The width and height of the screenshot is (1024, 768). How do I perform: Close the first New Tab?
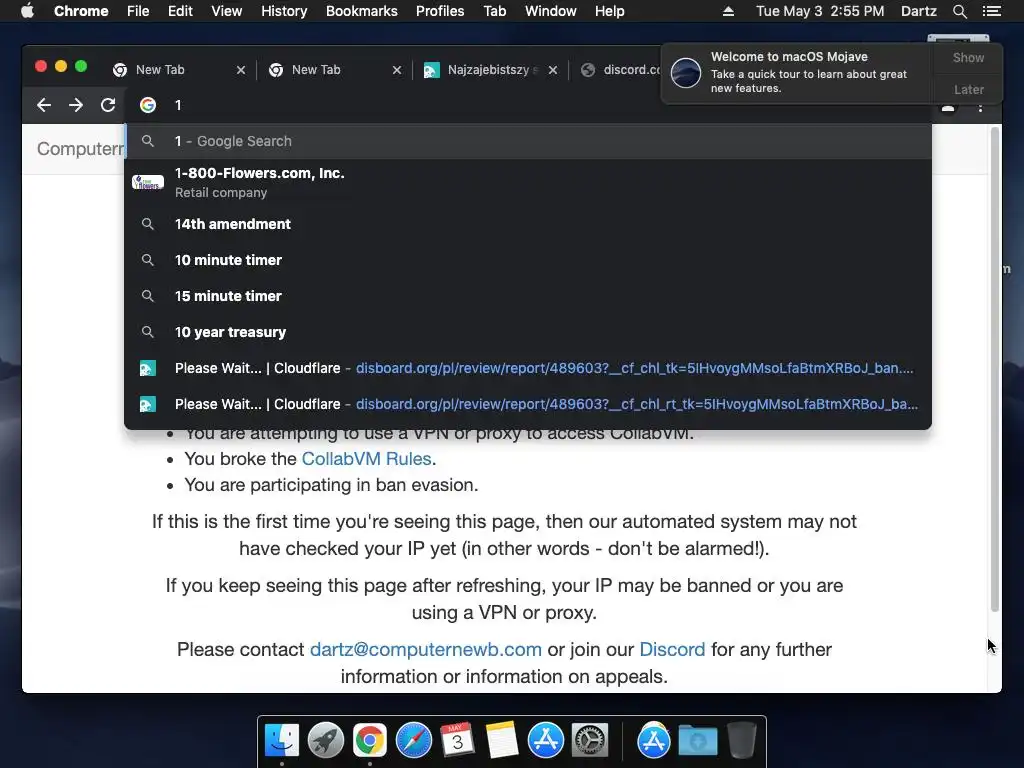(x=241, y=70)
